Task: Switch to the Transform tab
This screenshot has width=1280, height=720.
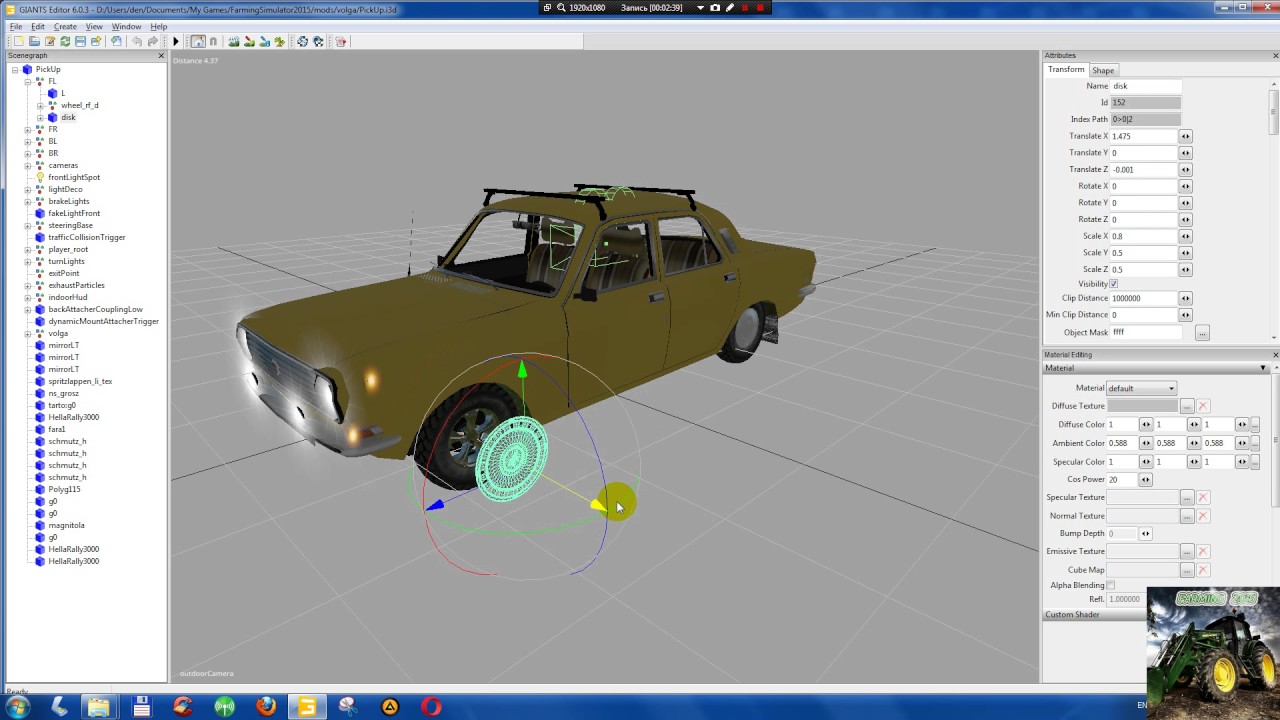Action: click(1066, 70)
